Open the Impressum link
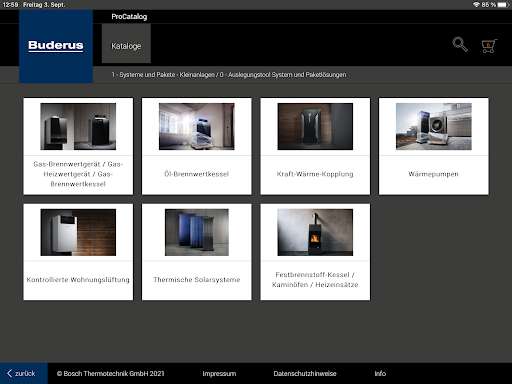Screen dimensions: 512x384 pos(219,373)
